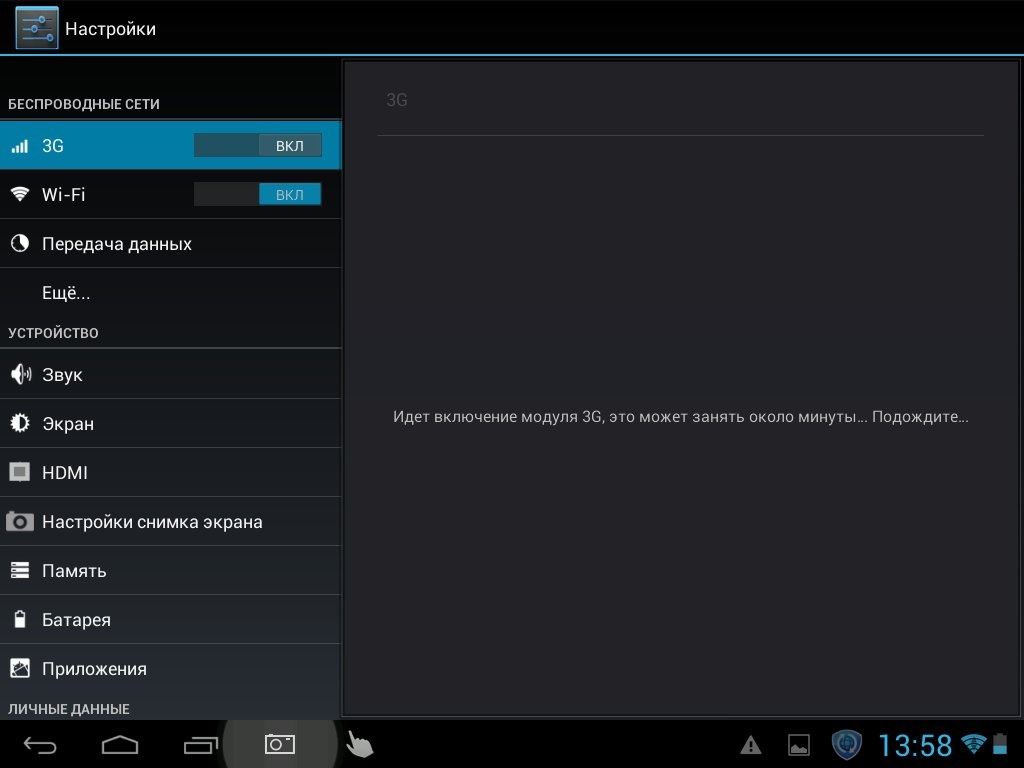Tap the HDMI icon in sidebar
The image size is (1024, 768).
[x=20, y=473]
